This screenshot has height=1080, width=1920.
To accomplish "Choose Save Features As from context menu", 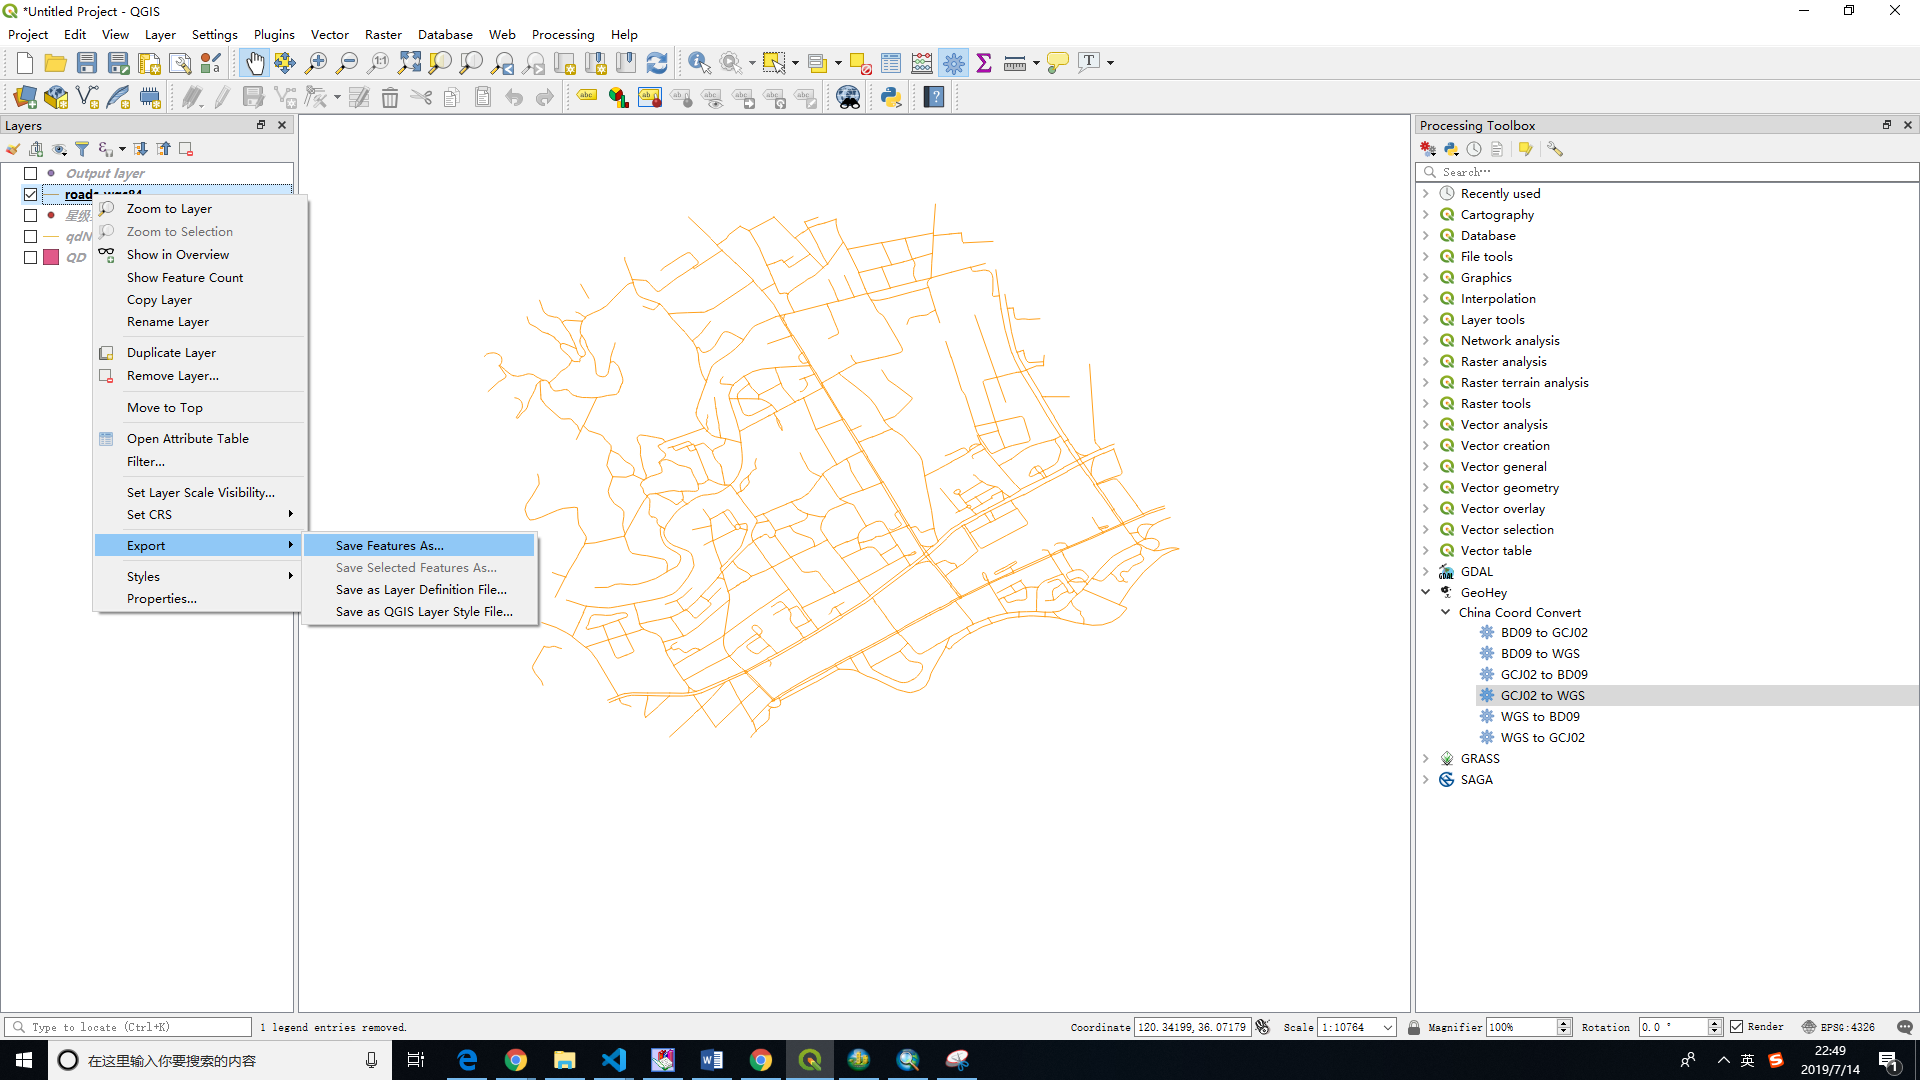I will point(389,545).
